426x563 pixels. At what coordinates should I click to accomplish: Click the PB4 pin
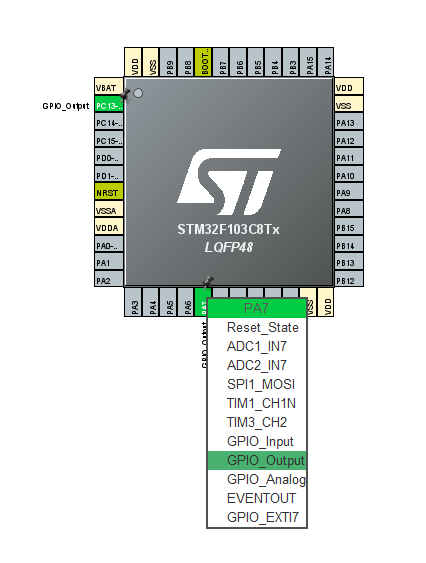pos(273,62)
